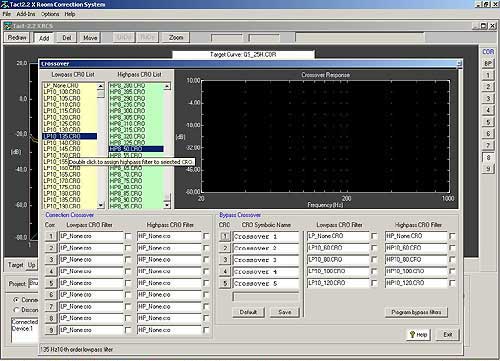Select COR slot 2 on right sidebar
500x361 pixels.
click(x=488, y=87)
